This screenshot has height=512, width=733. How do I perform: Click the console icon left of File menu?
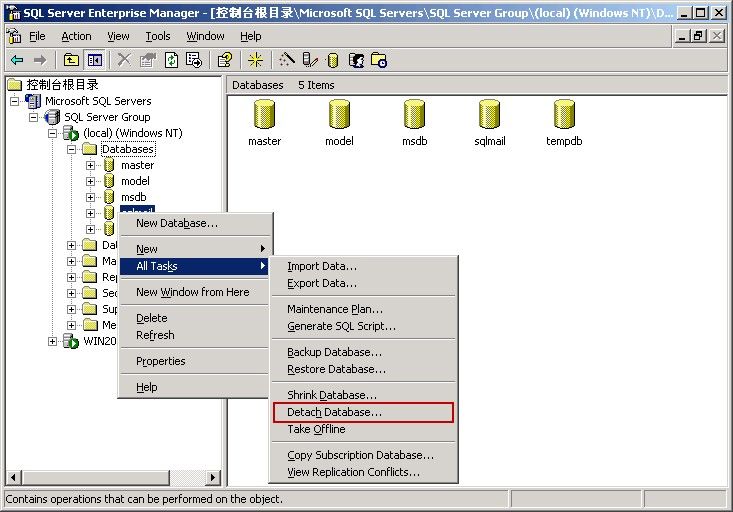point(14,36)
